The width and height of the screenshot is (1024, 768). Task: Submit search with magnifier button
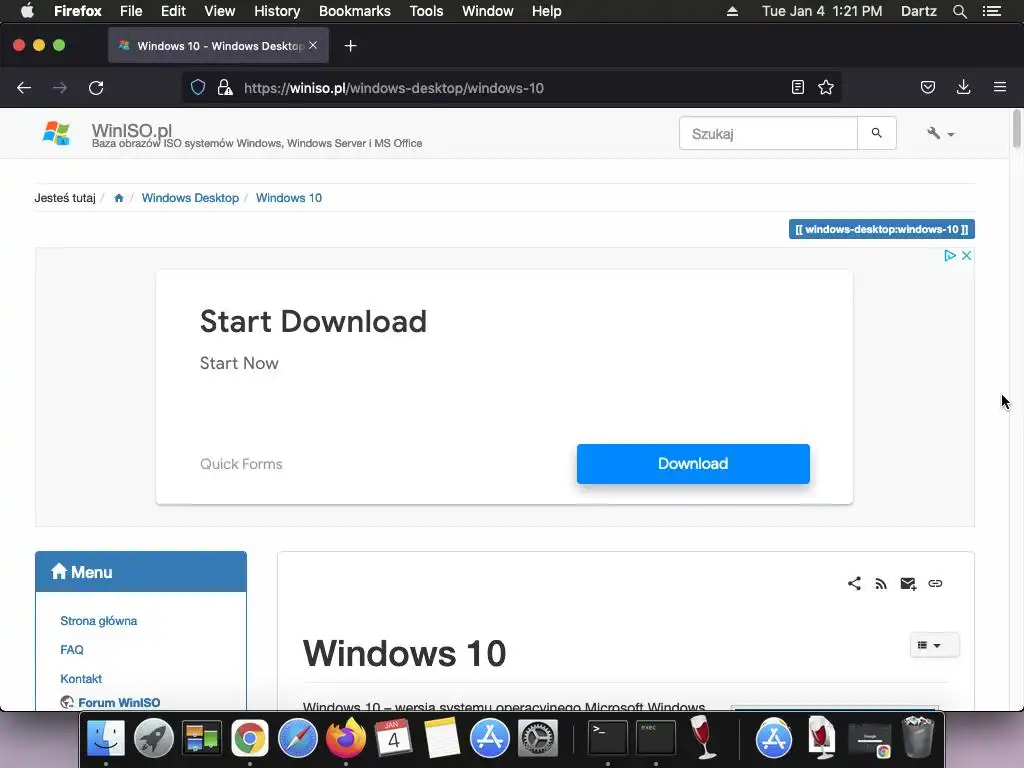[876, 133]
